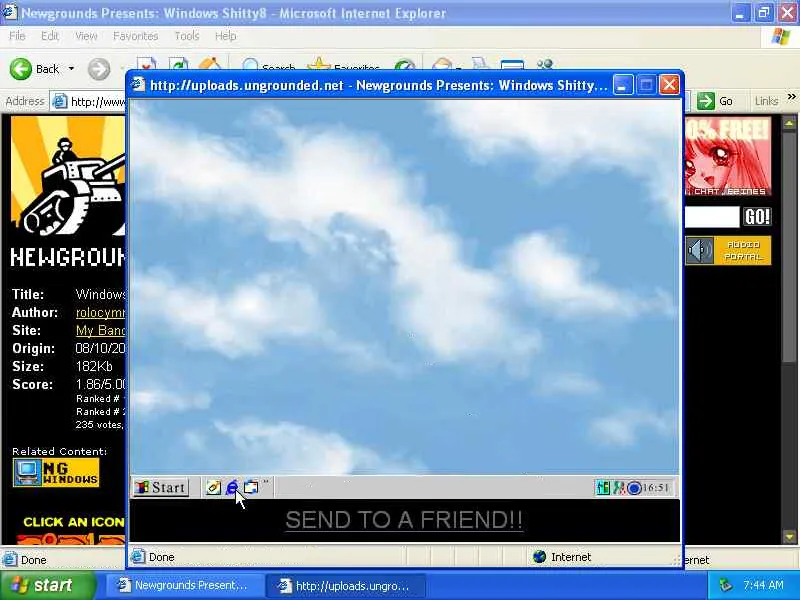Click the CLICK AN ICON yellow text

pos(74,522)
